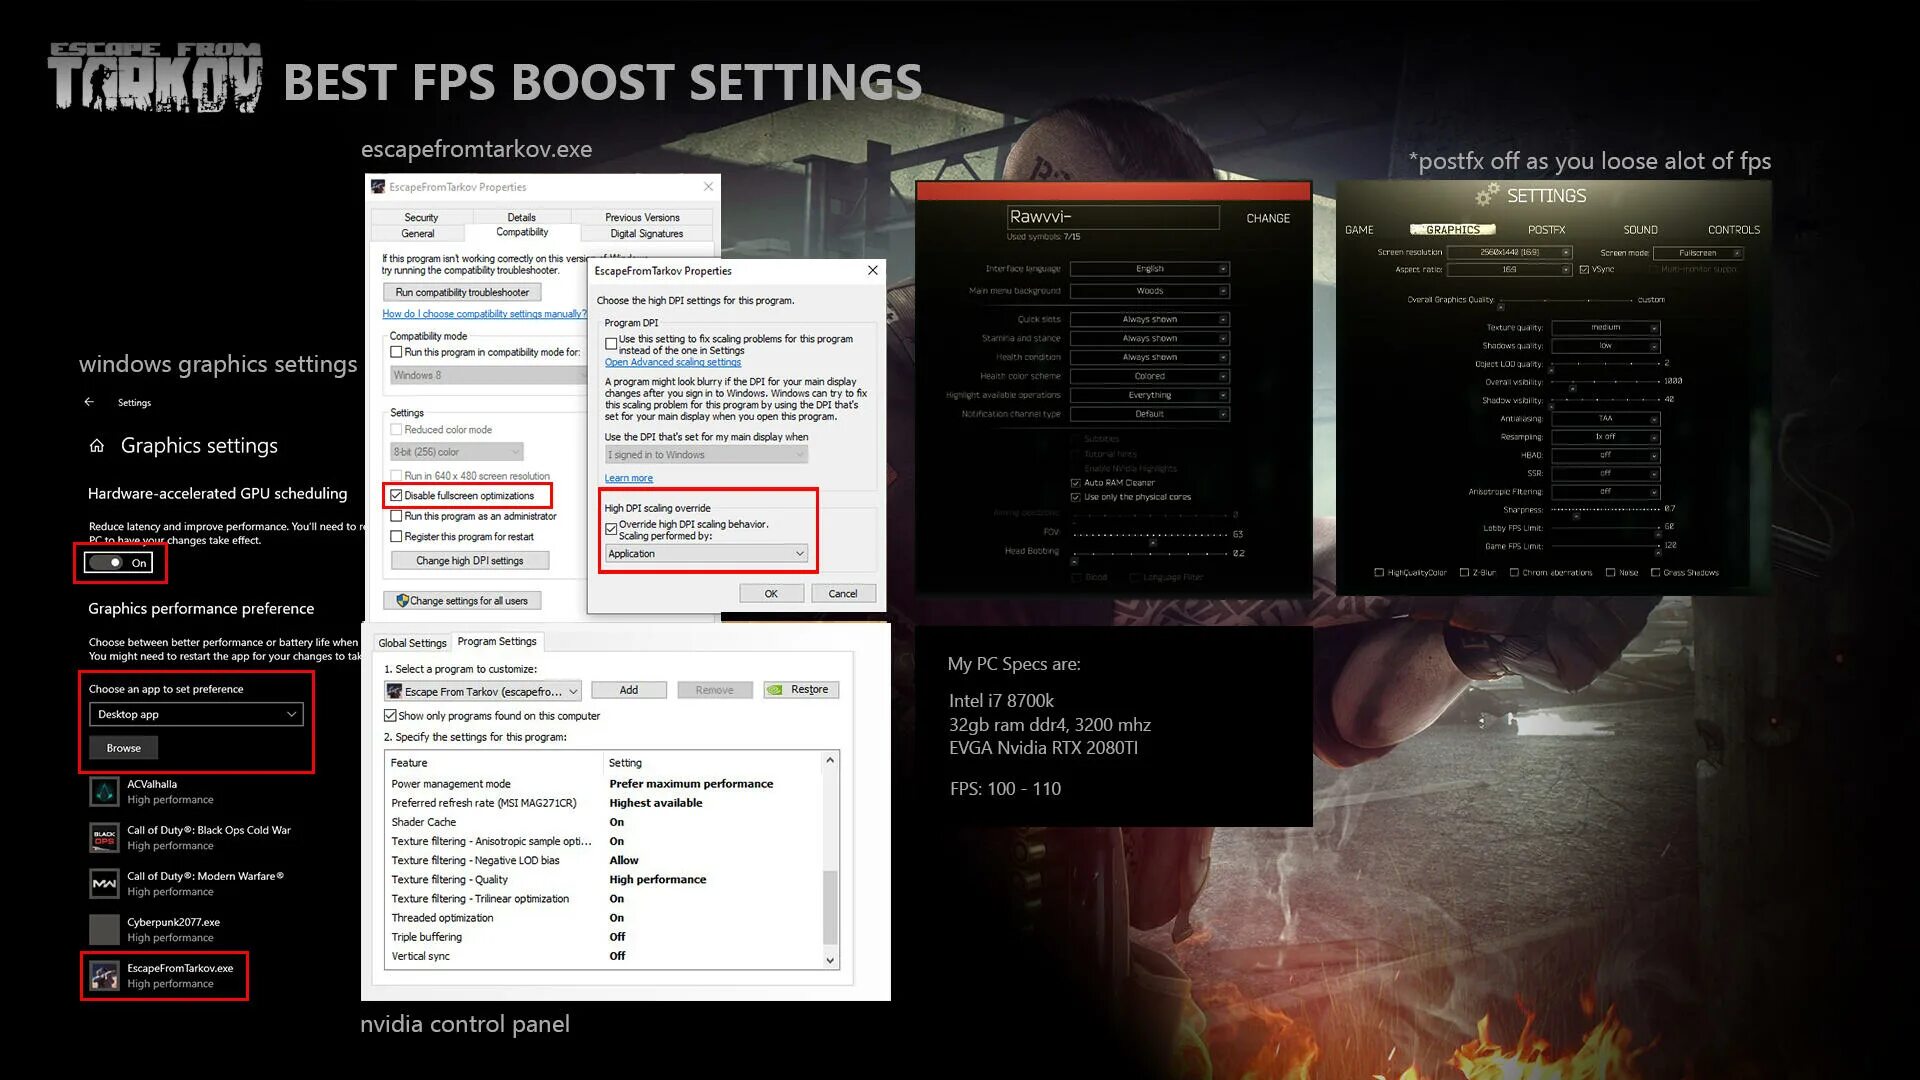Uncheck Disable fullscreen optimizations
This screenshot has width=1920, height=1080.
tap(396, 496)
